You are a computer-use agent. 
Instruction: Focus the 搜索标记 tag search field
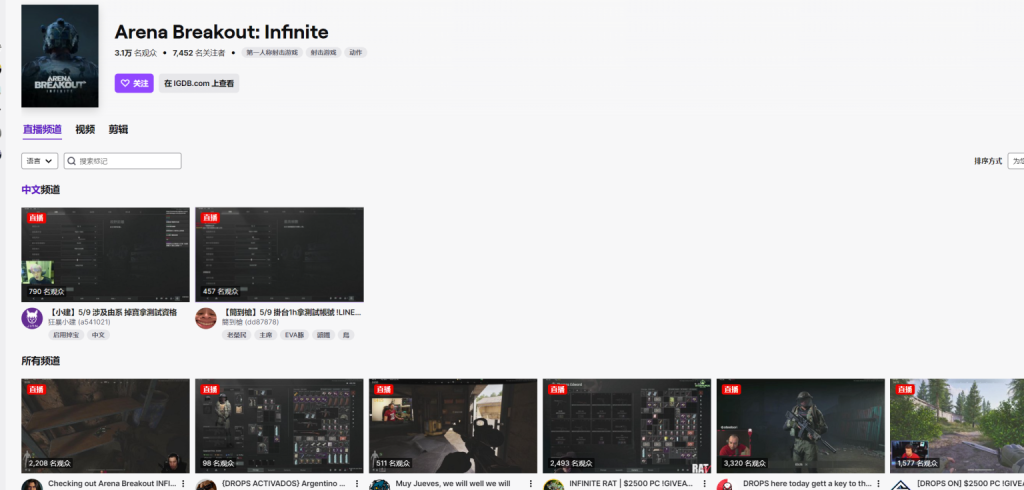[x=122, y=161]
